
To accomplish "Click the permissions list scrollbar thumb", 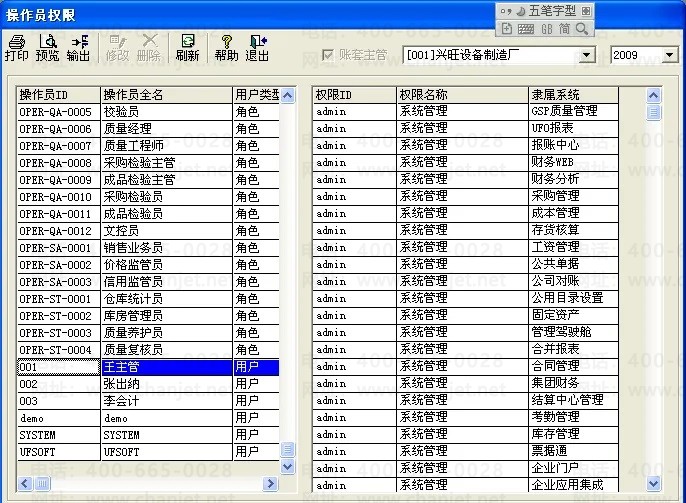I will (653, 112).
